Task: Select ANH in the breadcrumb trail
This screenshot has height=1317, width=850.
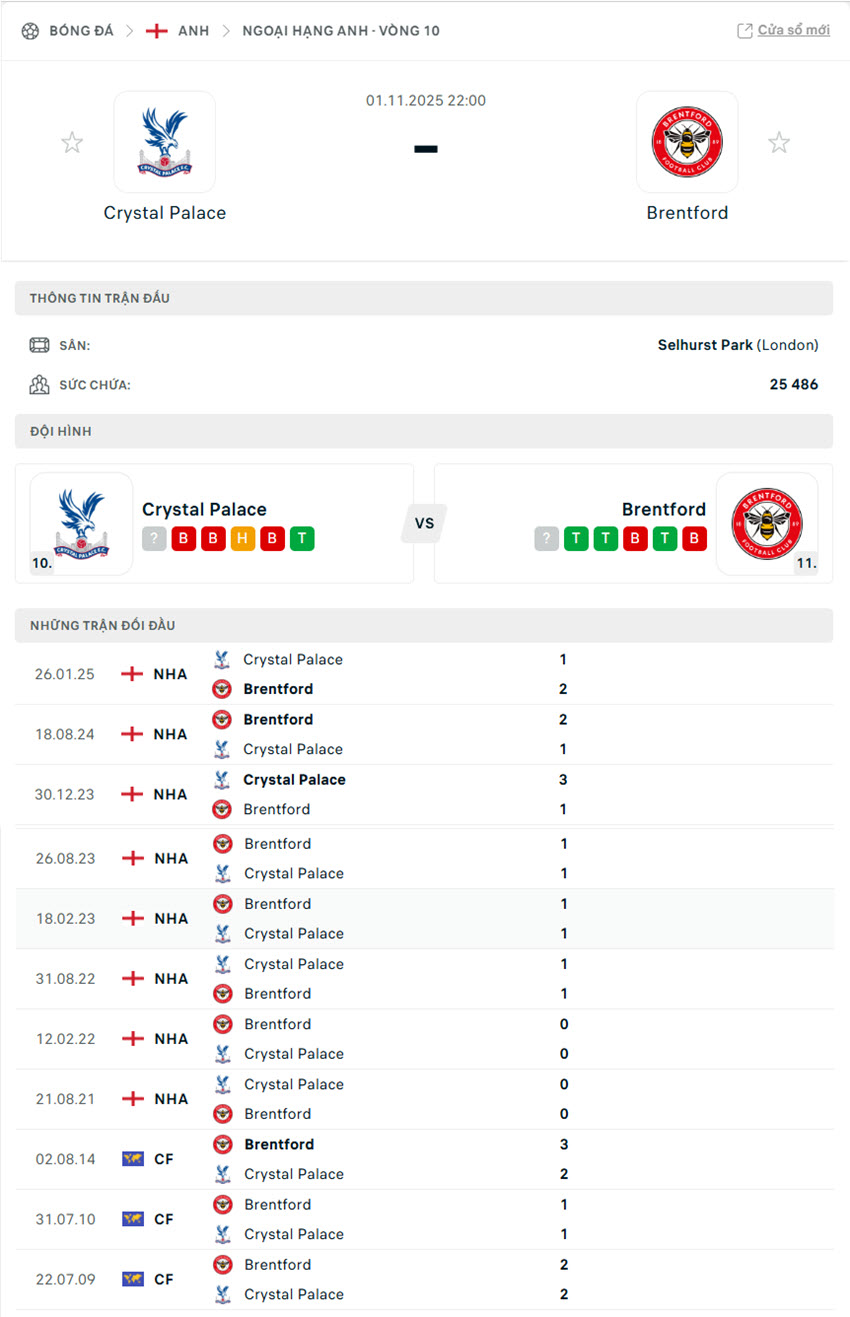Action: click(194, 30)
